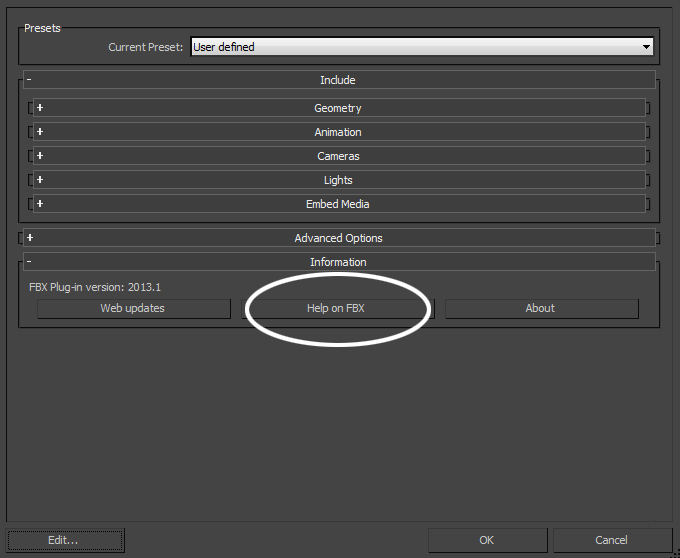Click the plus icon beside Geometry
This screenshot has width=680, height=558.
(40, 108)
